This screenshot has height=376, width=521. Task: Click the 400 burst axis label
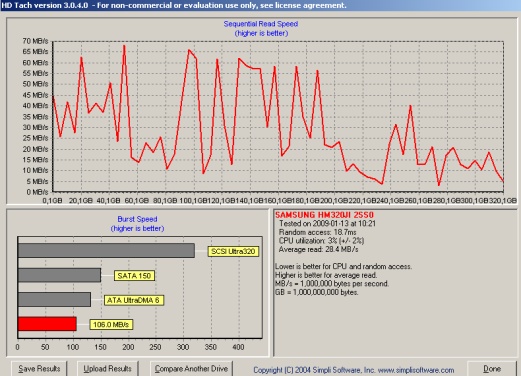pyautogui.click(x=238, y=347)
